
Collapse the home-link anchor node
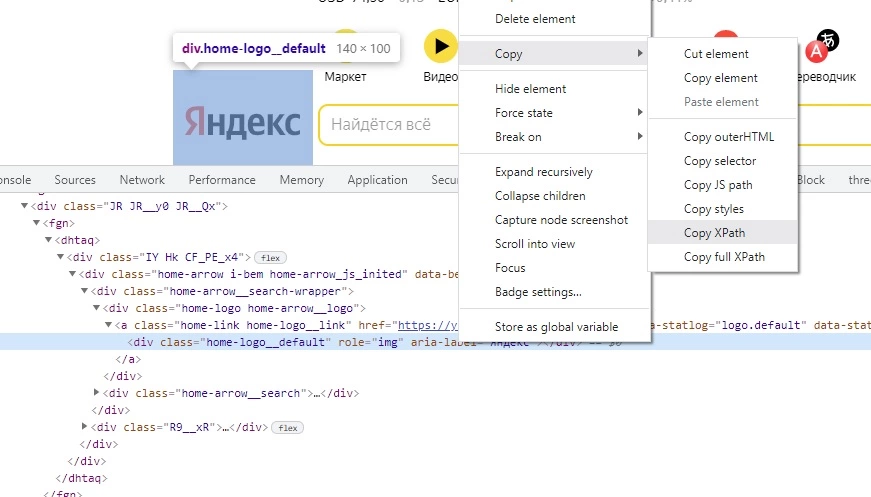(x=108, y=325)
